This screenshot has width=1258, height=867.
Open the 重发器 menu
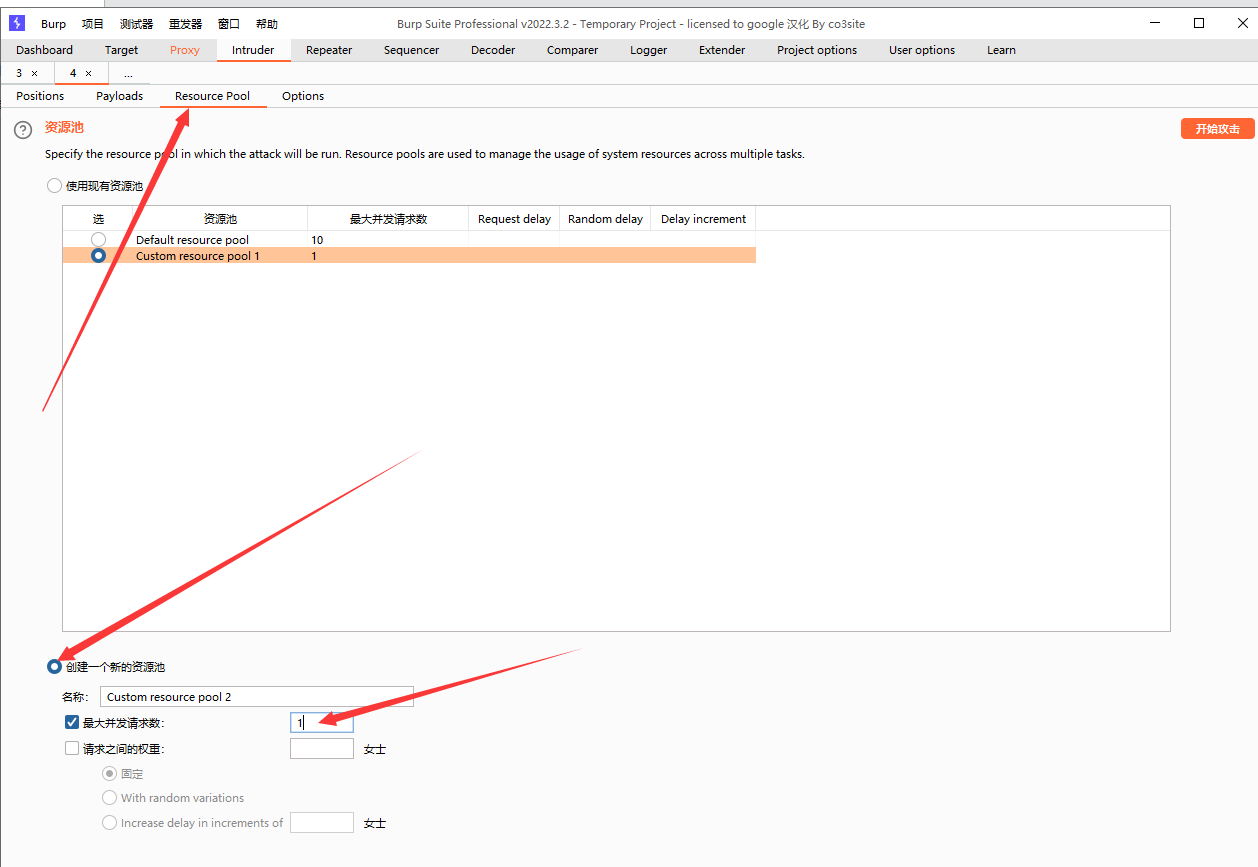(x=185, y=24)
